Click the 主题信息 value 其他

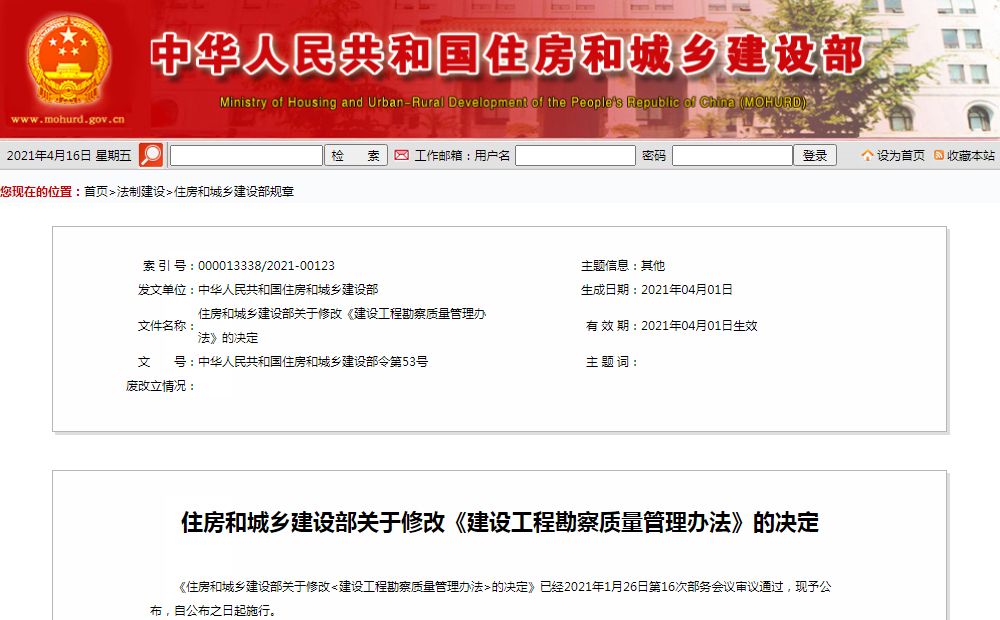tap(653, 265)
